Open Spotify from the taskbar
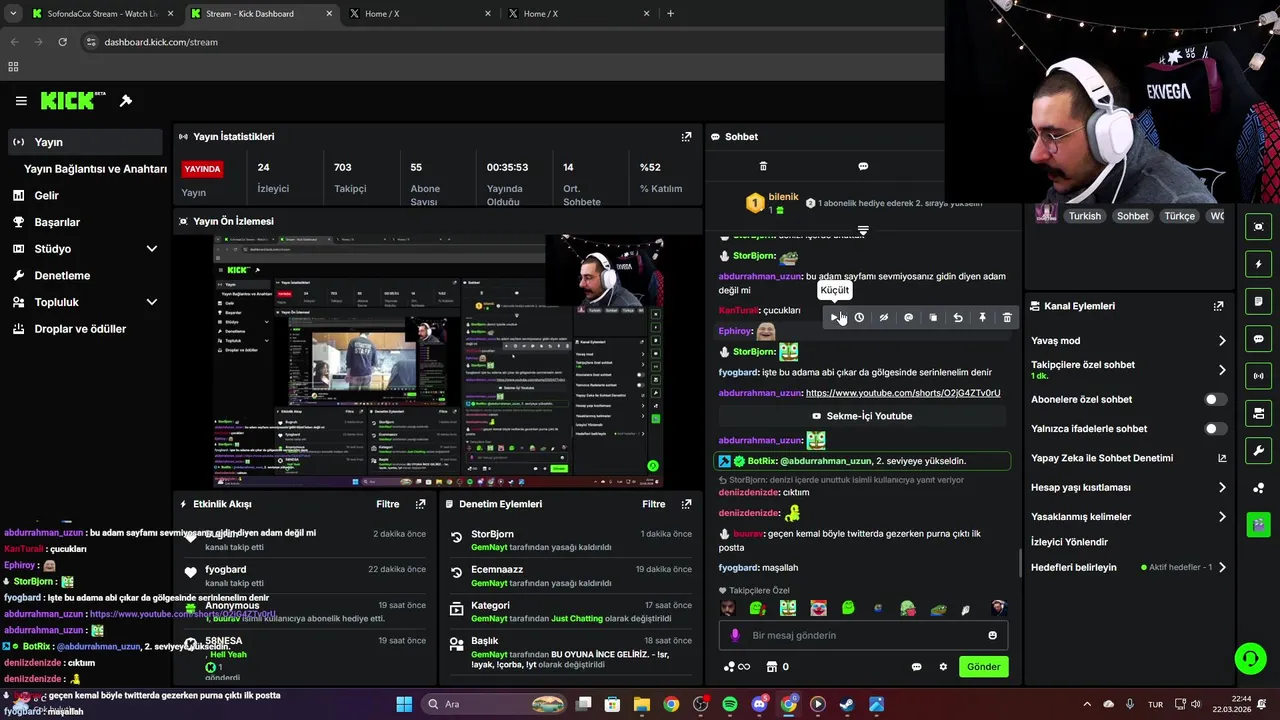Screen dimensions: 1280x720 (730, 704)
